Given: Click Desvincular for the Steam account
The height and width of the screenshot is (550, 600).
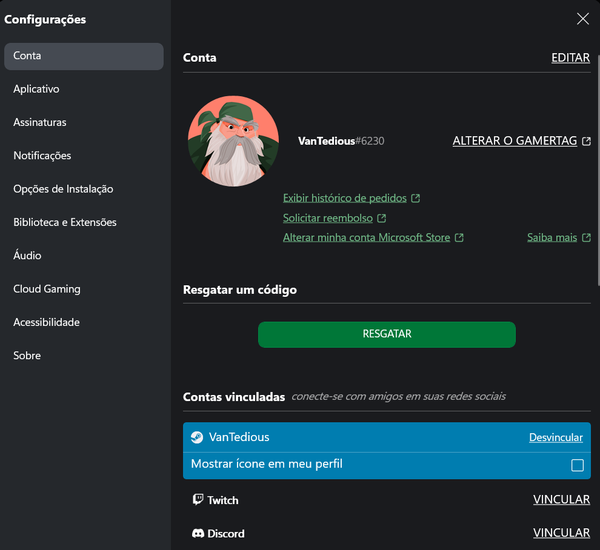Looking at the screenshot, I should (555, 438).
